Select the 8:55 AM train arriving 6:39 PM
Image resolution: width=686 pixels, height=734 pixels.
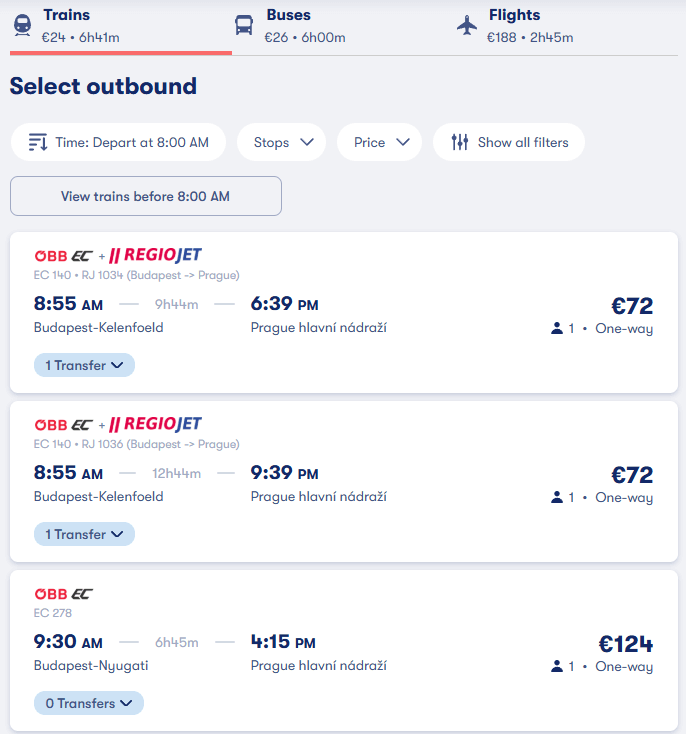pos(344,313)
